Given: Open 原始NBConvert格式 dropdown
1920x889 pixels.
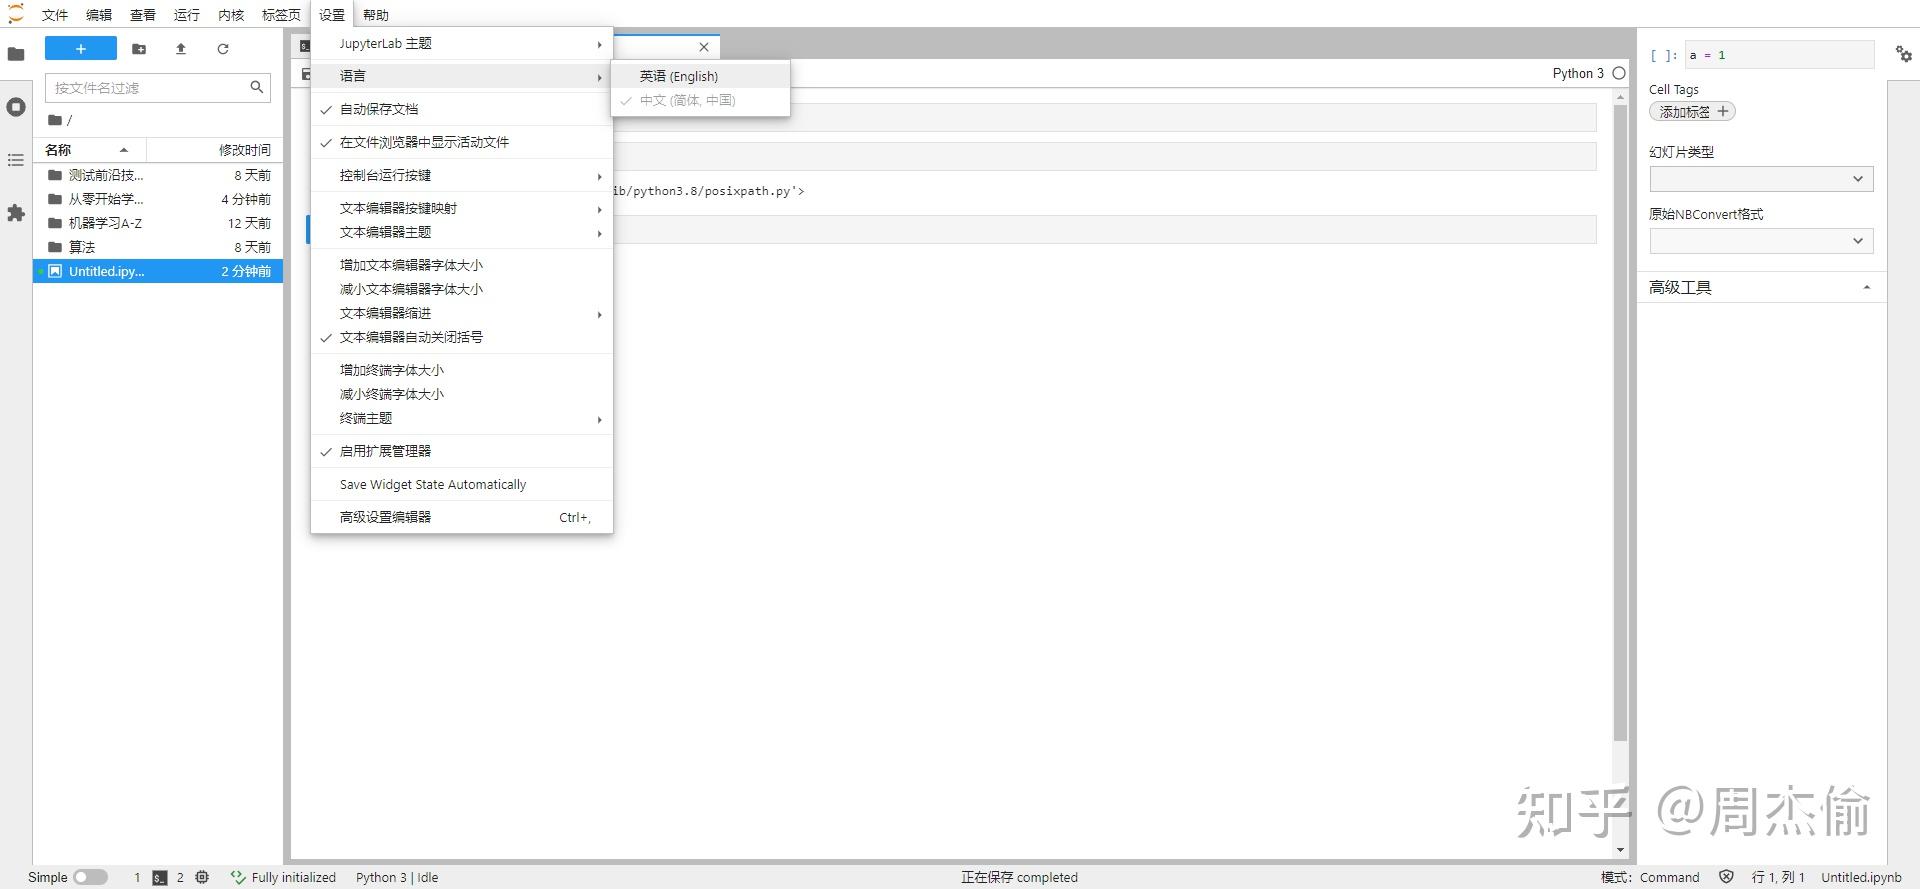Looking at the screenshot, I should tap(1761, 241).
